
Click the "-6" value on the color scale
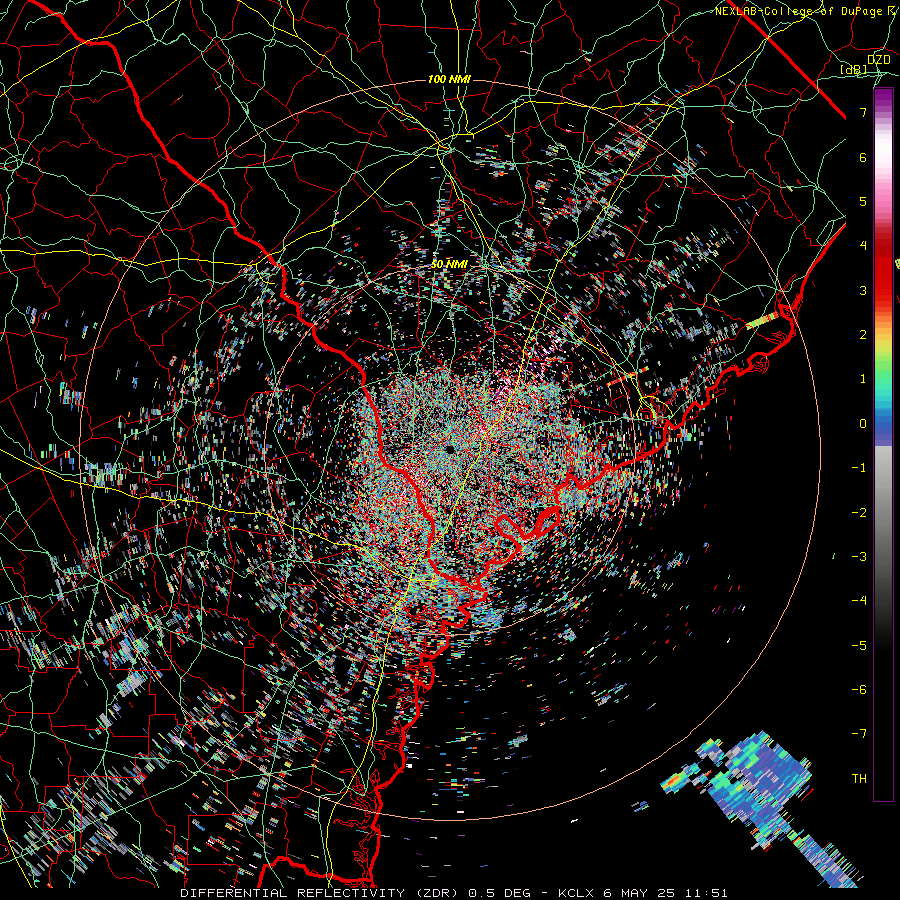pyautogui.click(x=859, y=690)
